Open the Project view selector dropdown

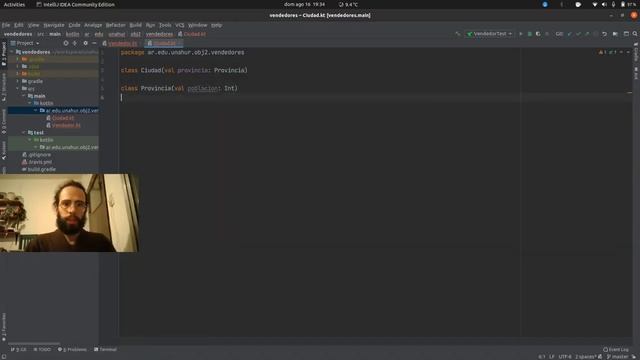pos(25,43)
